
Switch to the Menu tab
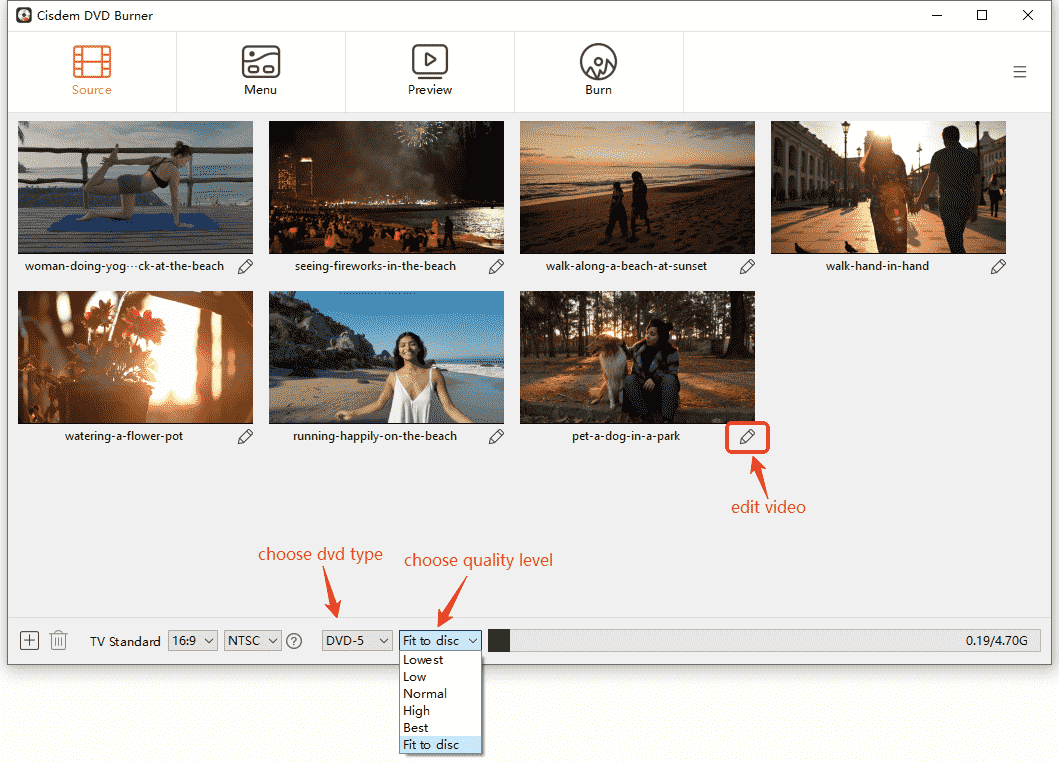coord(260,70)
